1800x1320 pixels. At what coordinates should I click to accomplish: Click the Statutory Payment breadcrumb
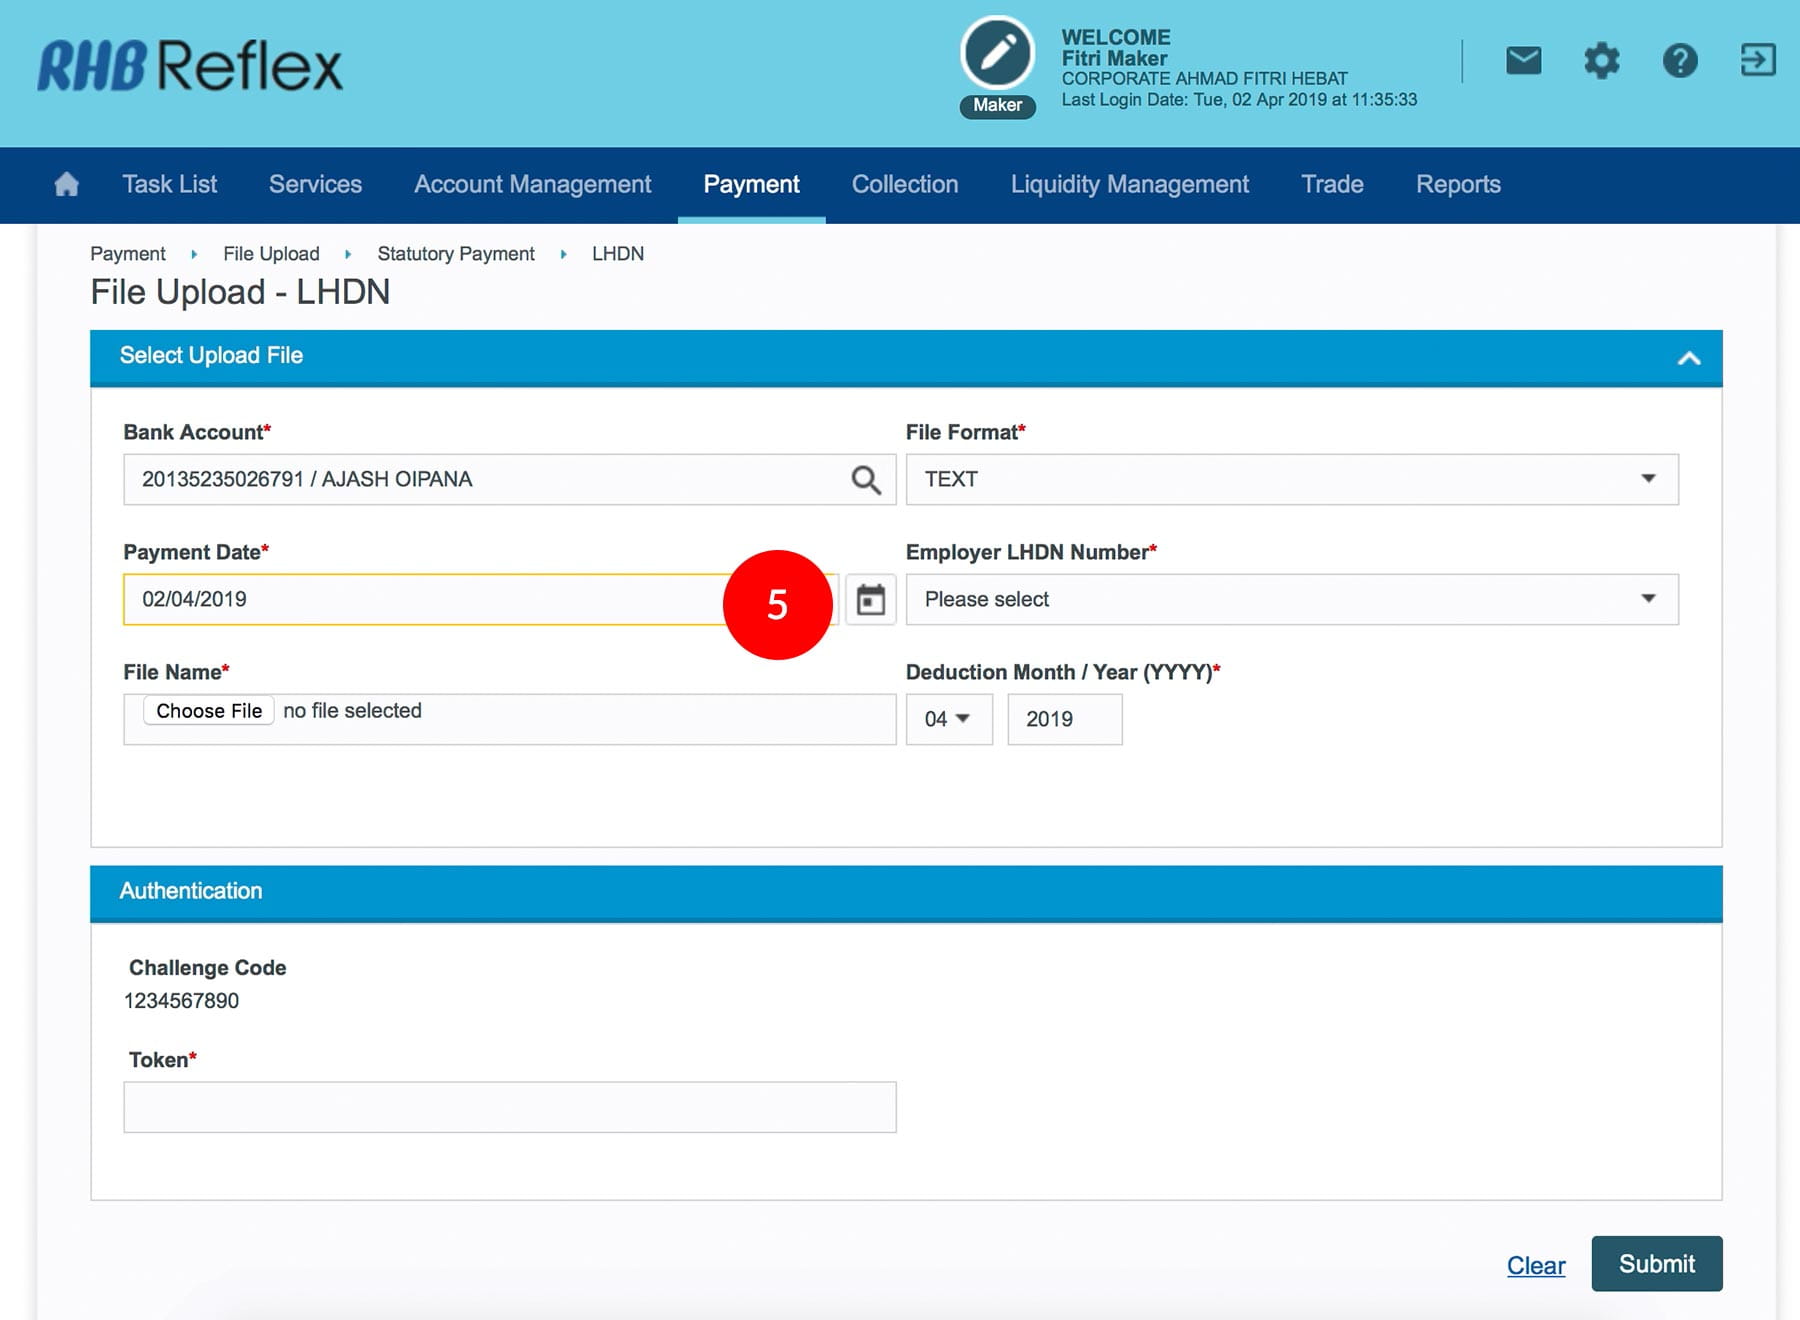[455, 254]
